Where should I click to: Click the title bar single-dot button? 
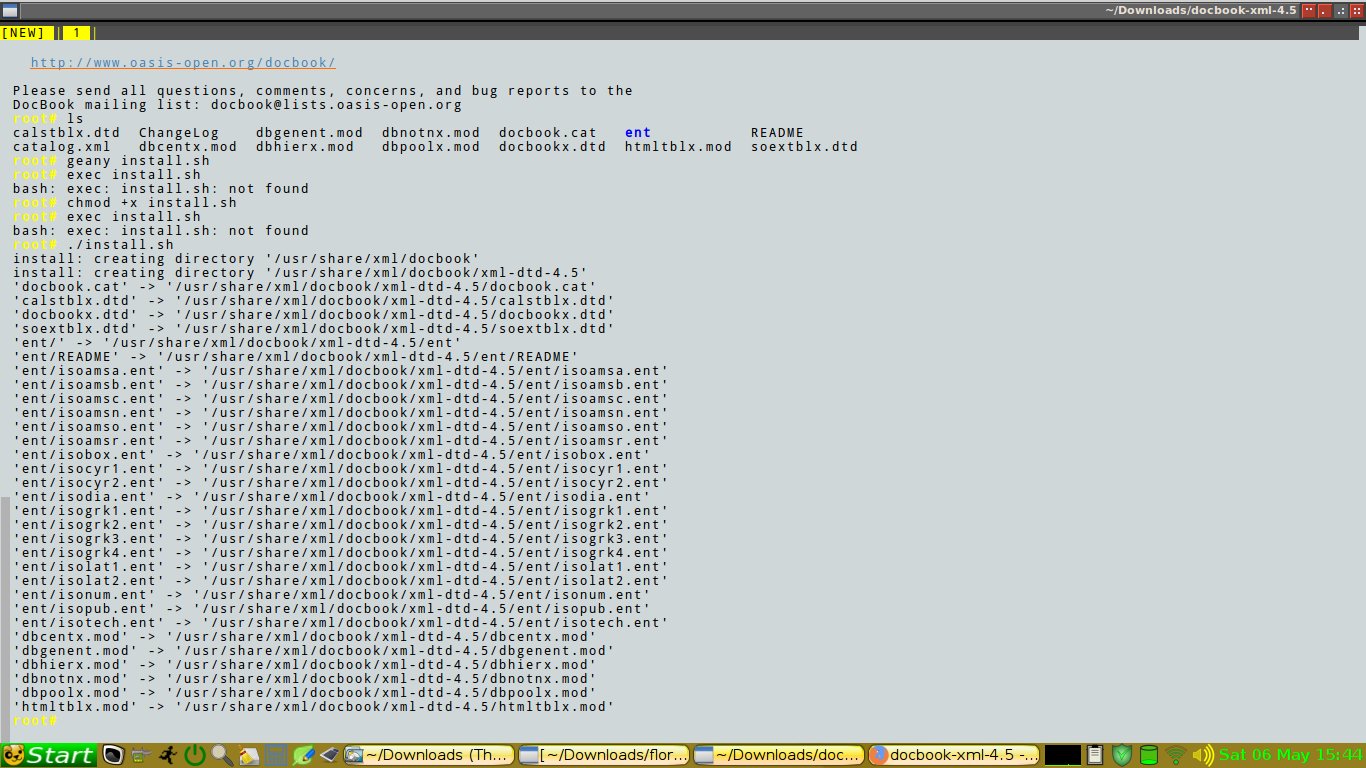(1324, 11)
